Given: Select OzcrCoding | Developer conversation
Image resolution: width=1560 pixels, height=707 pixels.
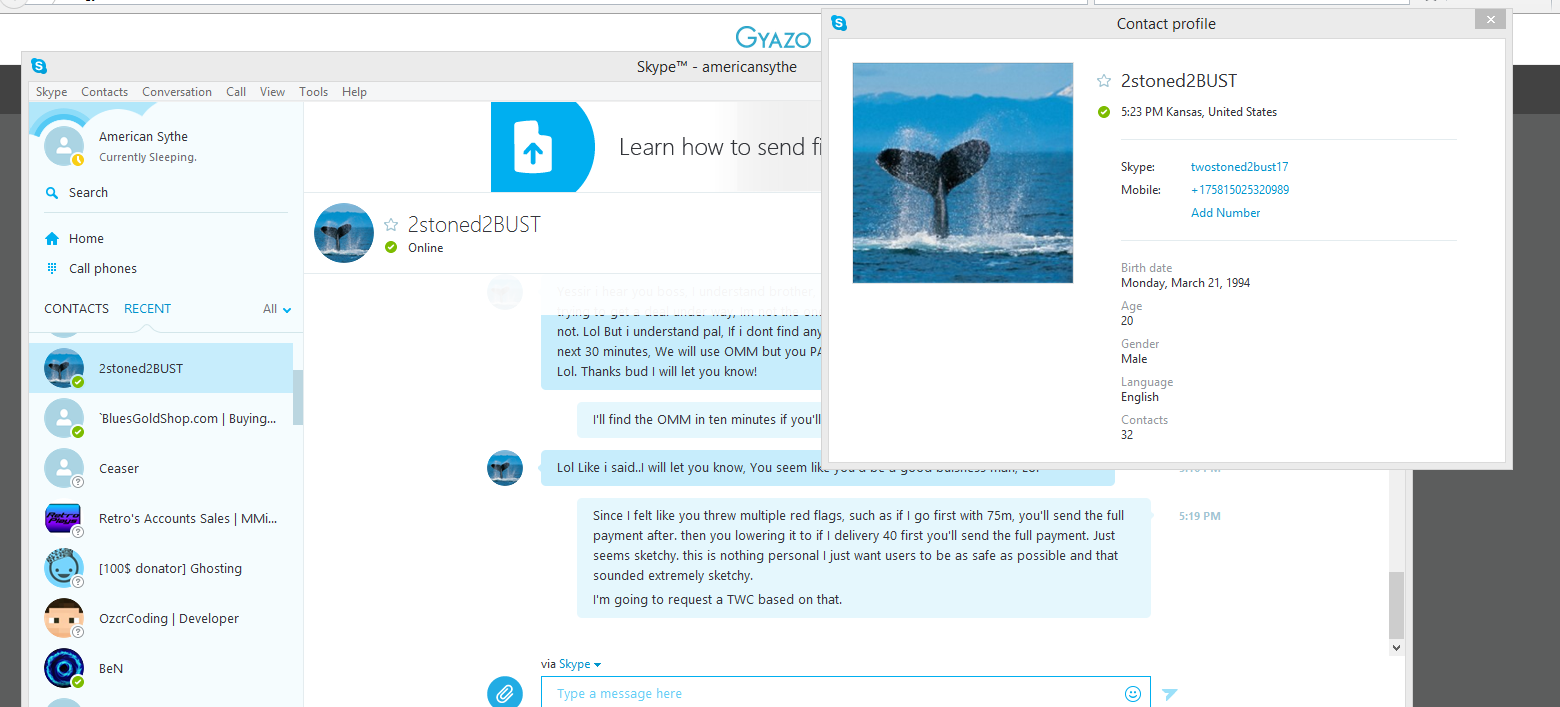Looking at the screenshot, I should click(x=161, y=618).
